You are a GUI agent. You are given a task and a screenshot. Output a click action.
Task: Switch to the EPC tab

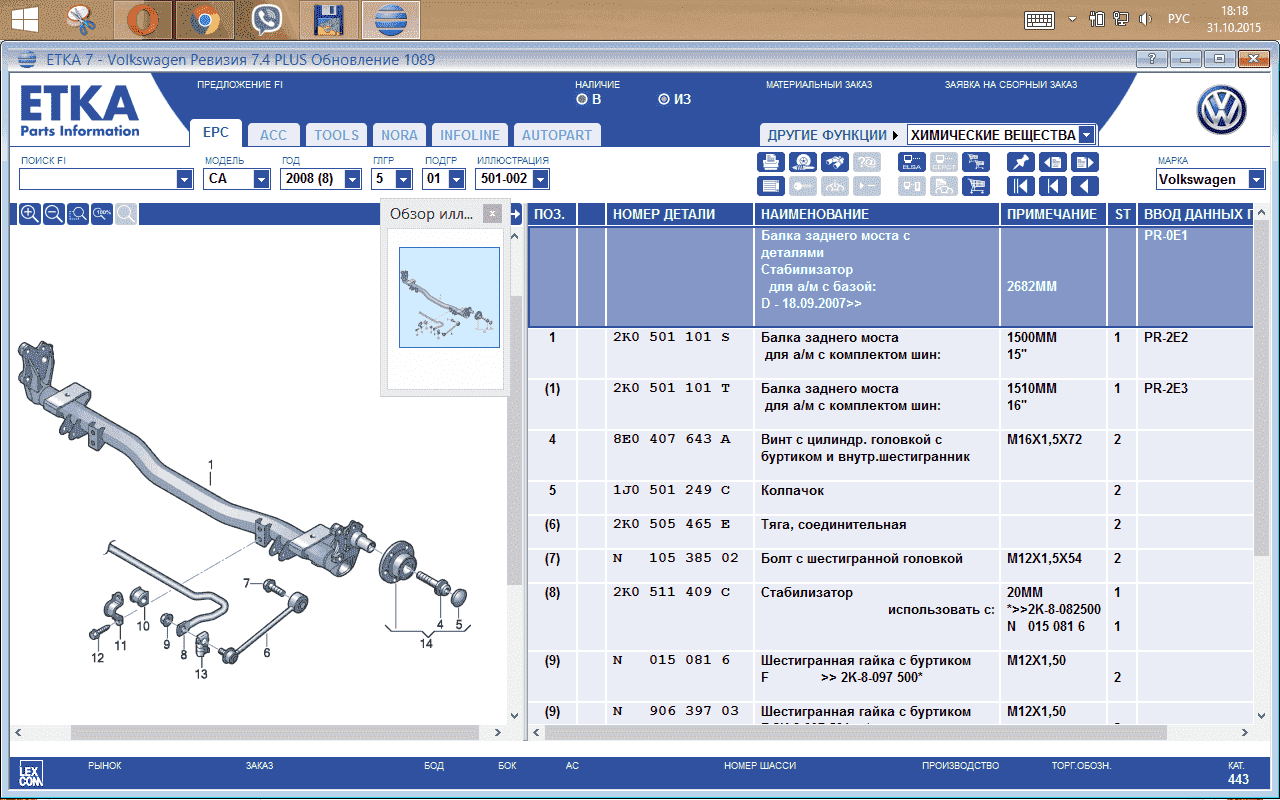[216, 133]
